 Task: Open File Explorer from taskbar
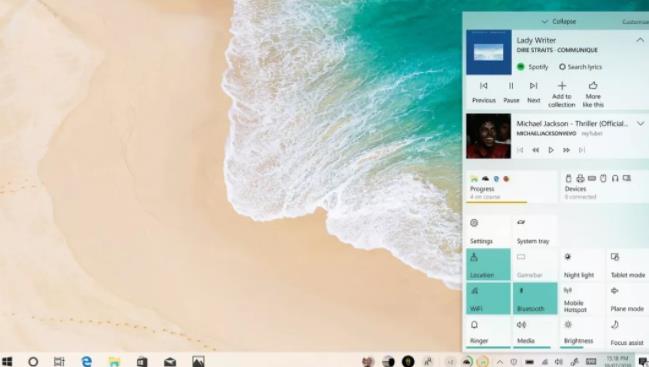tap(114, 361)
